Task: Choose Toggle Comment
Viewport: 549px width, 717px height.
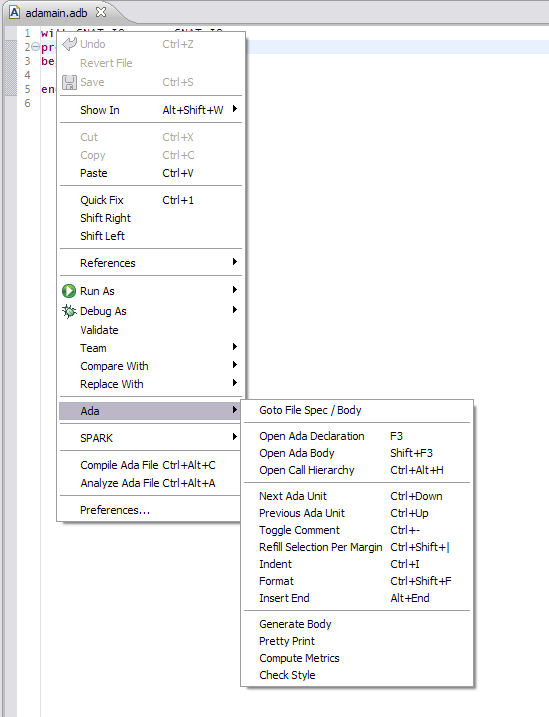Action: pyautogui.click(x=357, y=530)
